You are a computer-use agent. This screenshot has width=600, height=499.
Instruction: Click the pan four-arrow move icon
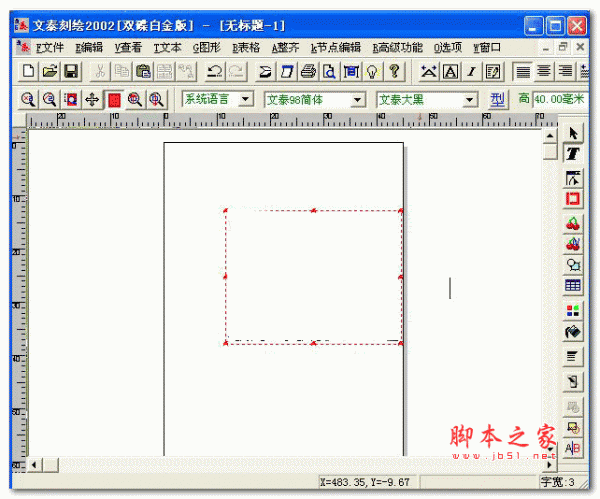tap(92, 100)
